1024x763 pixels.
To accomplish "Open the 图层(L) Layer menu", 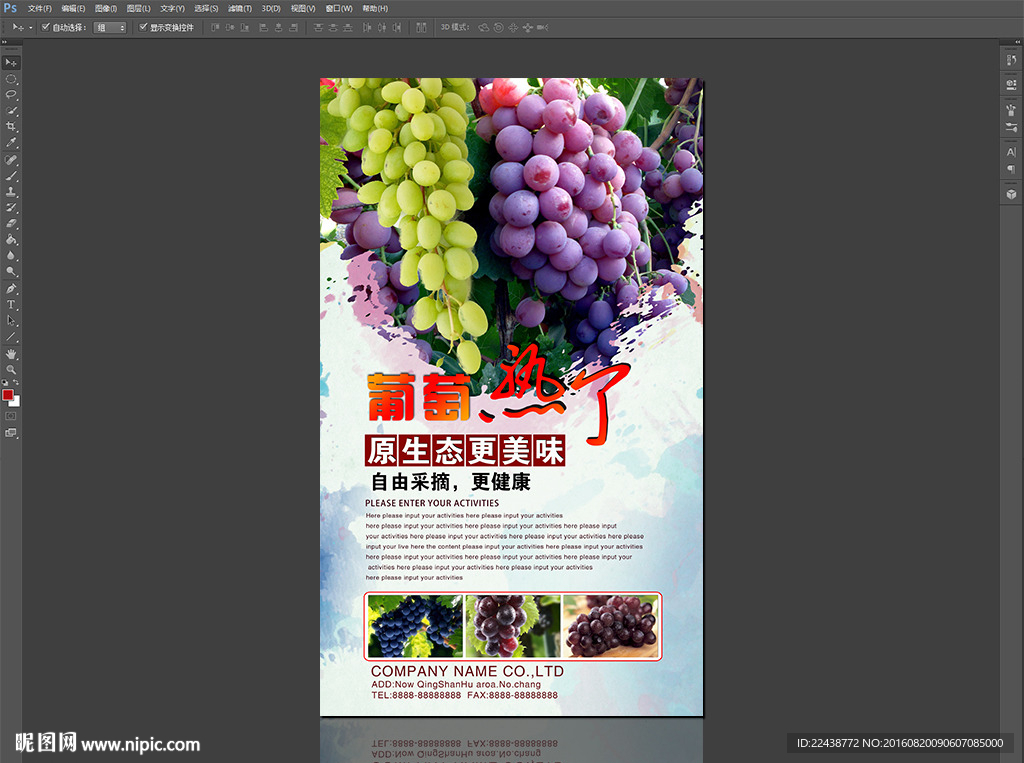I will tap(138, 8).
